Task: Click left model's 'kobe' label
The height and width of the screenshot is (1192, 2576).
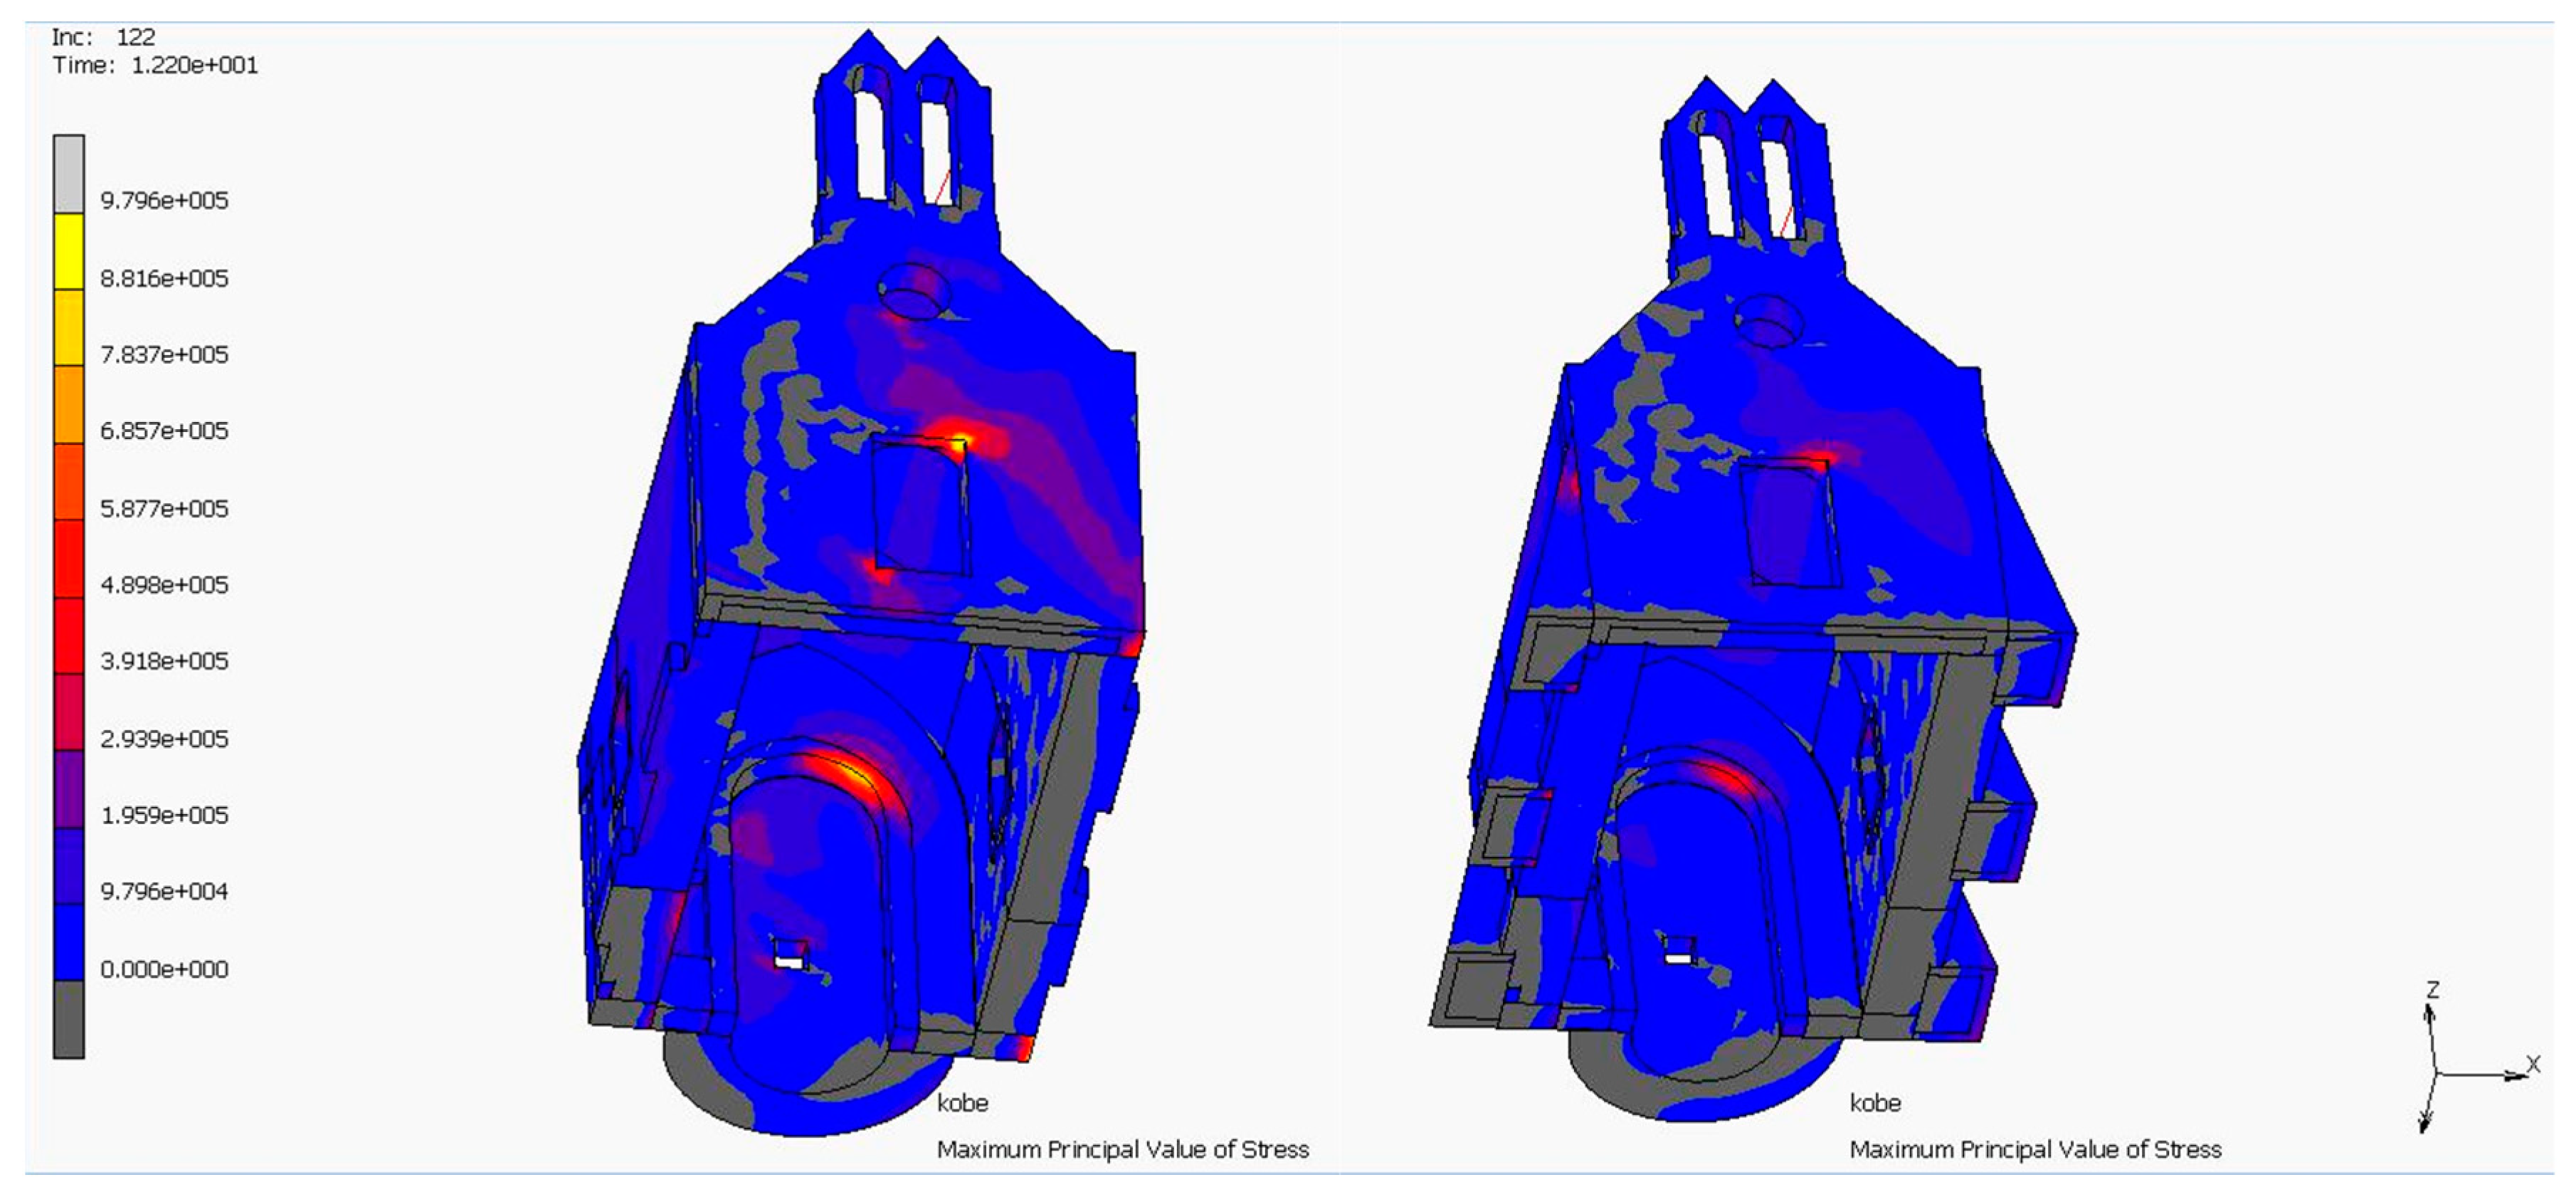Action: click(x=962, y=1103)
